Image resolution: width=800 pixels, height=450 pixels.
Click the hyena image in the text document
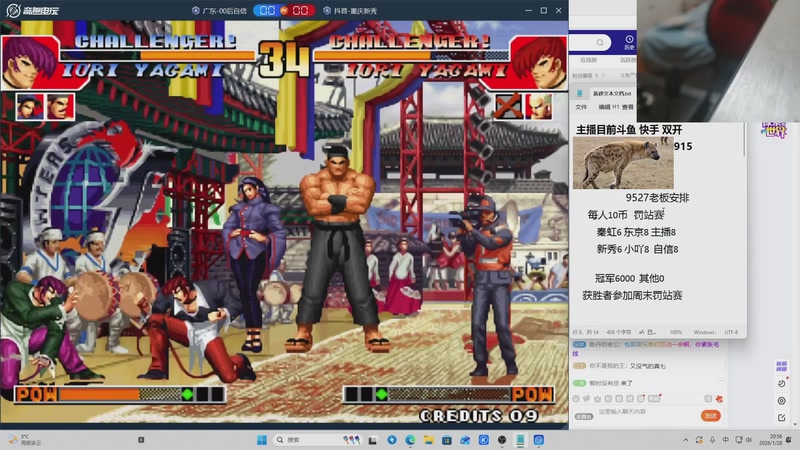pyautogui.click(x=623, y=163)
